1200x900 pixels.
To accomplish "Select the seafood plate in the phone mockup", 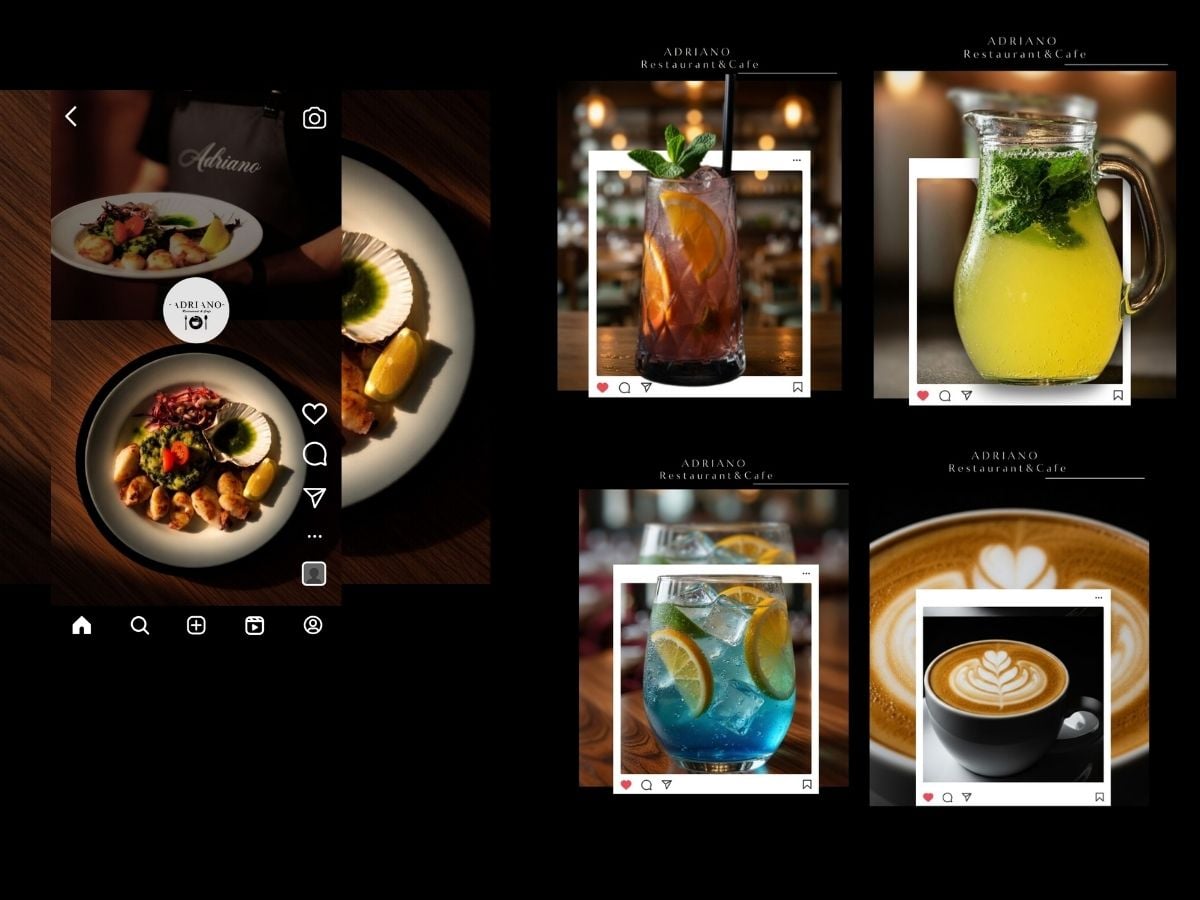I will tap(194, 460).
